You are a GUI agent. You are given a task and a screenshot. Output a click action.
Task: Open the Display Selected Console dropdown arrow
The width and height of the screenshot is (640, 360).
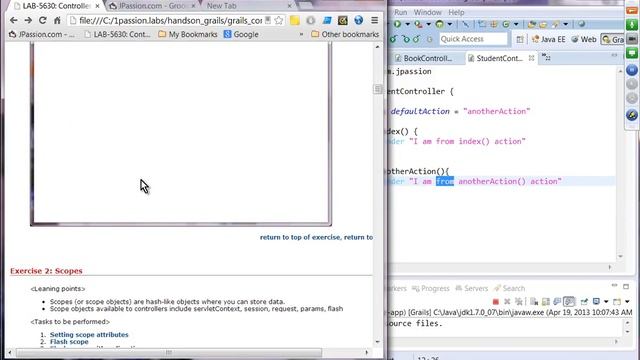606,302
